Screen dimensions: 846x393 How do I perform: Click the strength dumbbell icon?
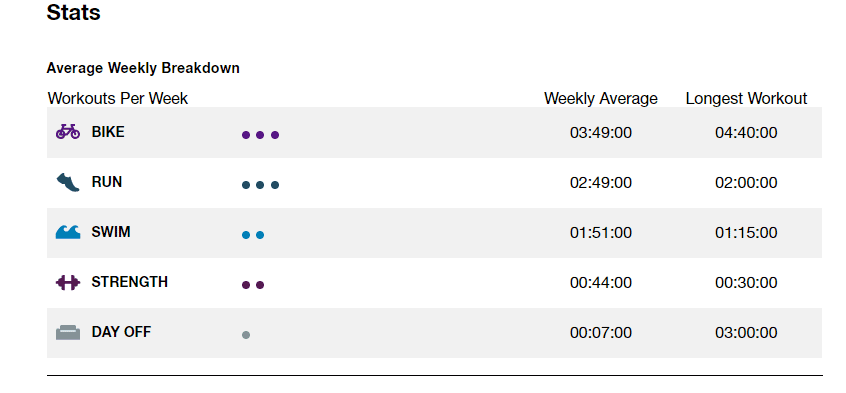68,282
